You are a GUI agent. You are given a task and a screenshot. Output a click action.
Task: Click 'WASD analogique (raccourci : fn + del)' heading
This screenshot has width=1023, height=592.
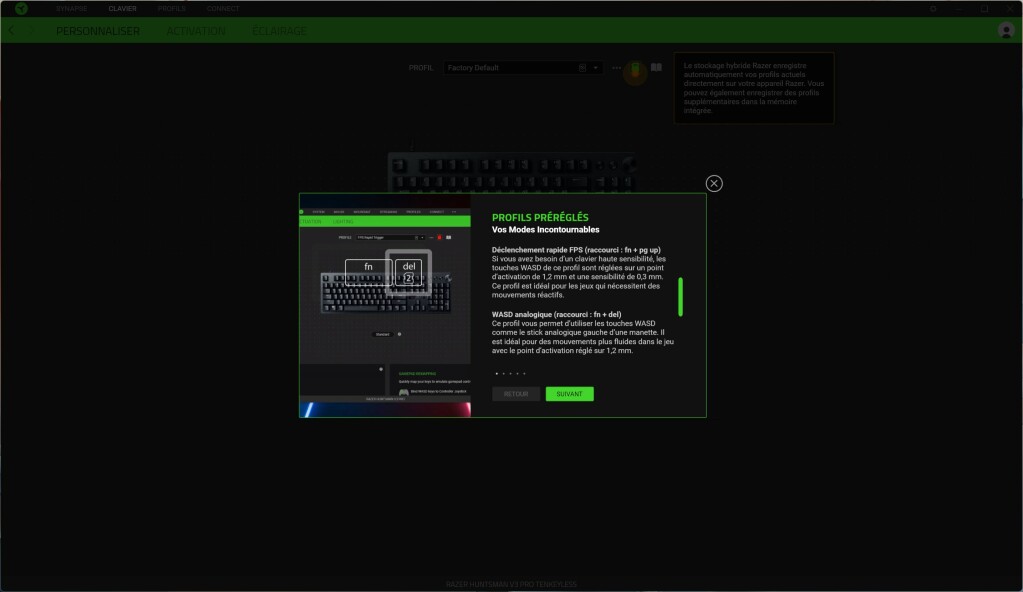pyautogui.click(x=557, y=315)
